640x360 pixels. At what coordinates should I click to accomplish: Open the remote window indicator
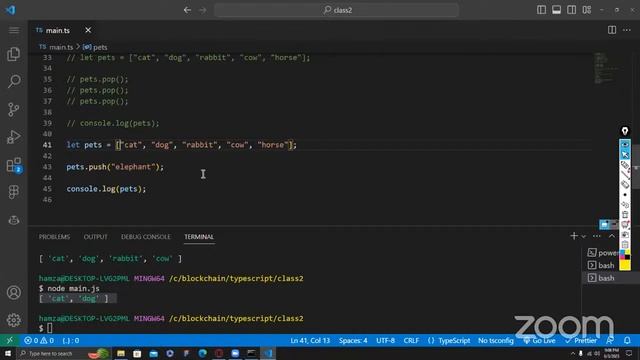tap(9, 340)
